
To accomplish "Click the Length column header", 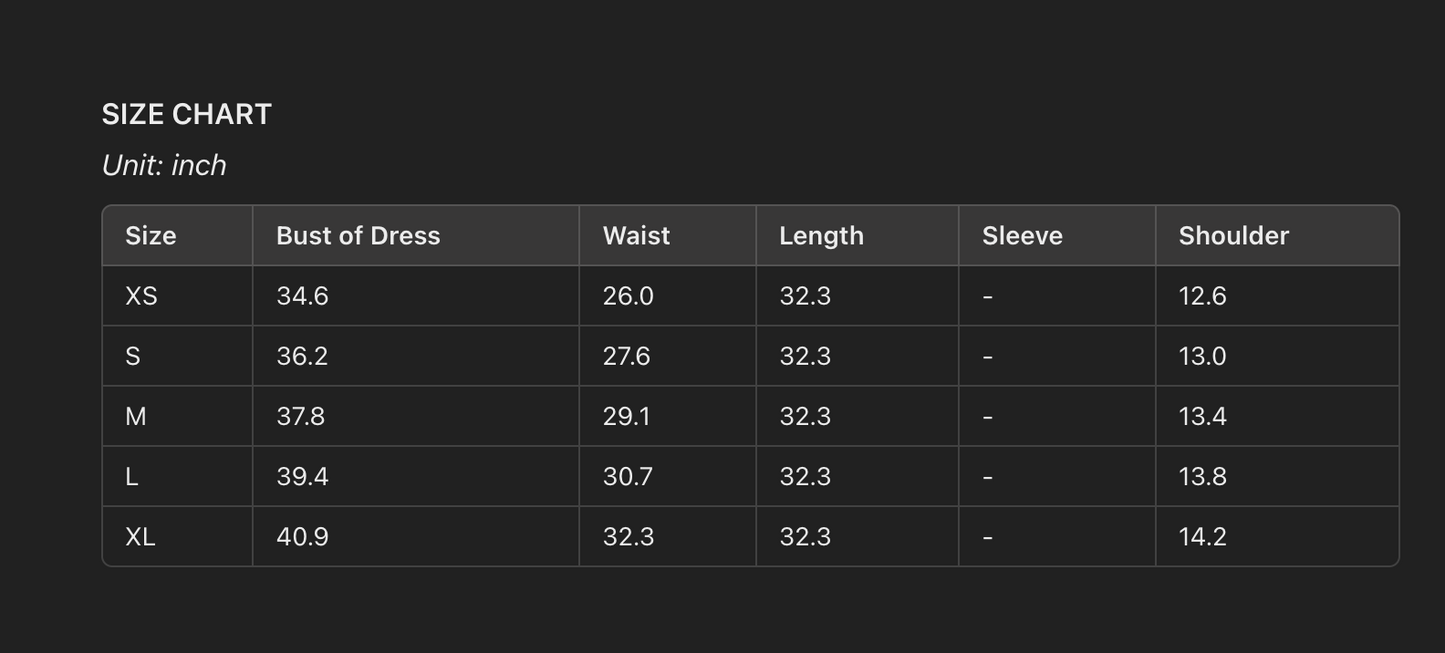I will pos(821,236).
